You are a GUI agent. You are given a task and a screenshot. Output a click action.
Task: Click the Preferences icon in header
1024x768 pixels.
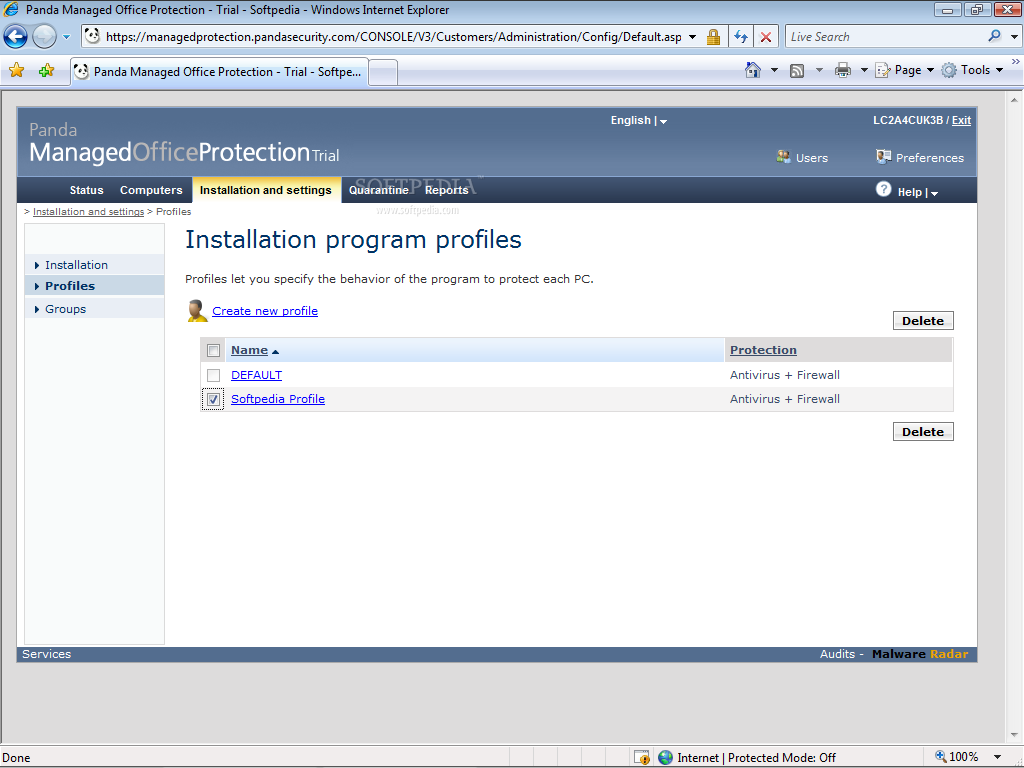click(884, 157)
